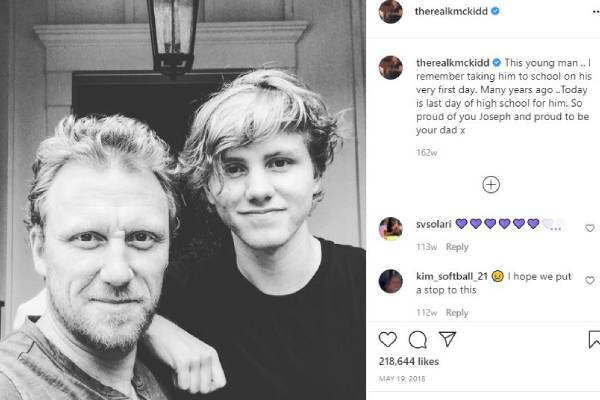Share the post via paper plane icon

click(x=448, y=339)
